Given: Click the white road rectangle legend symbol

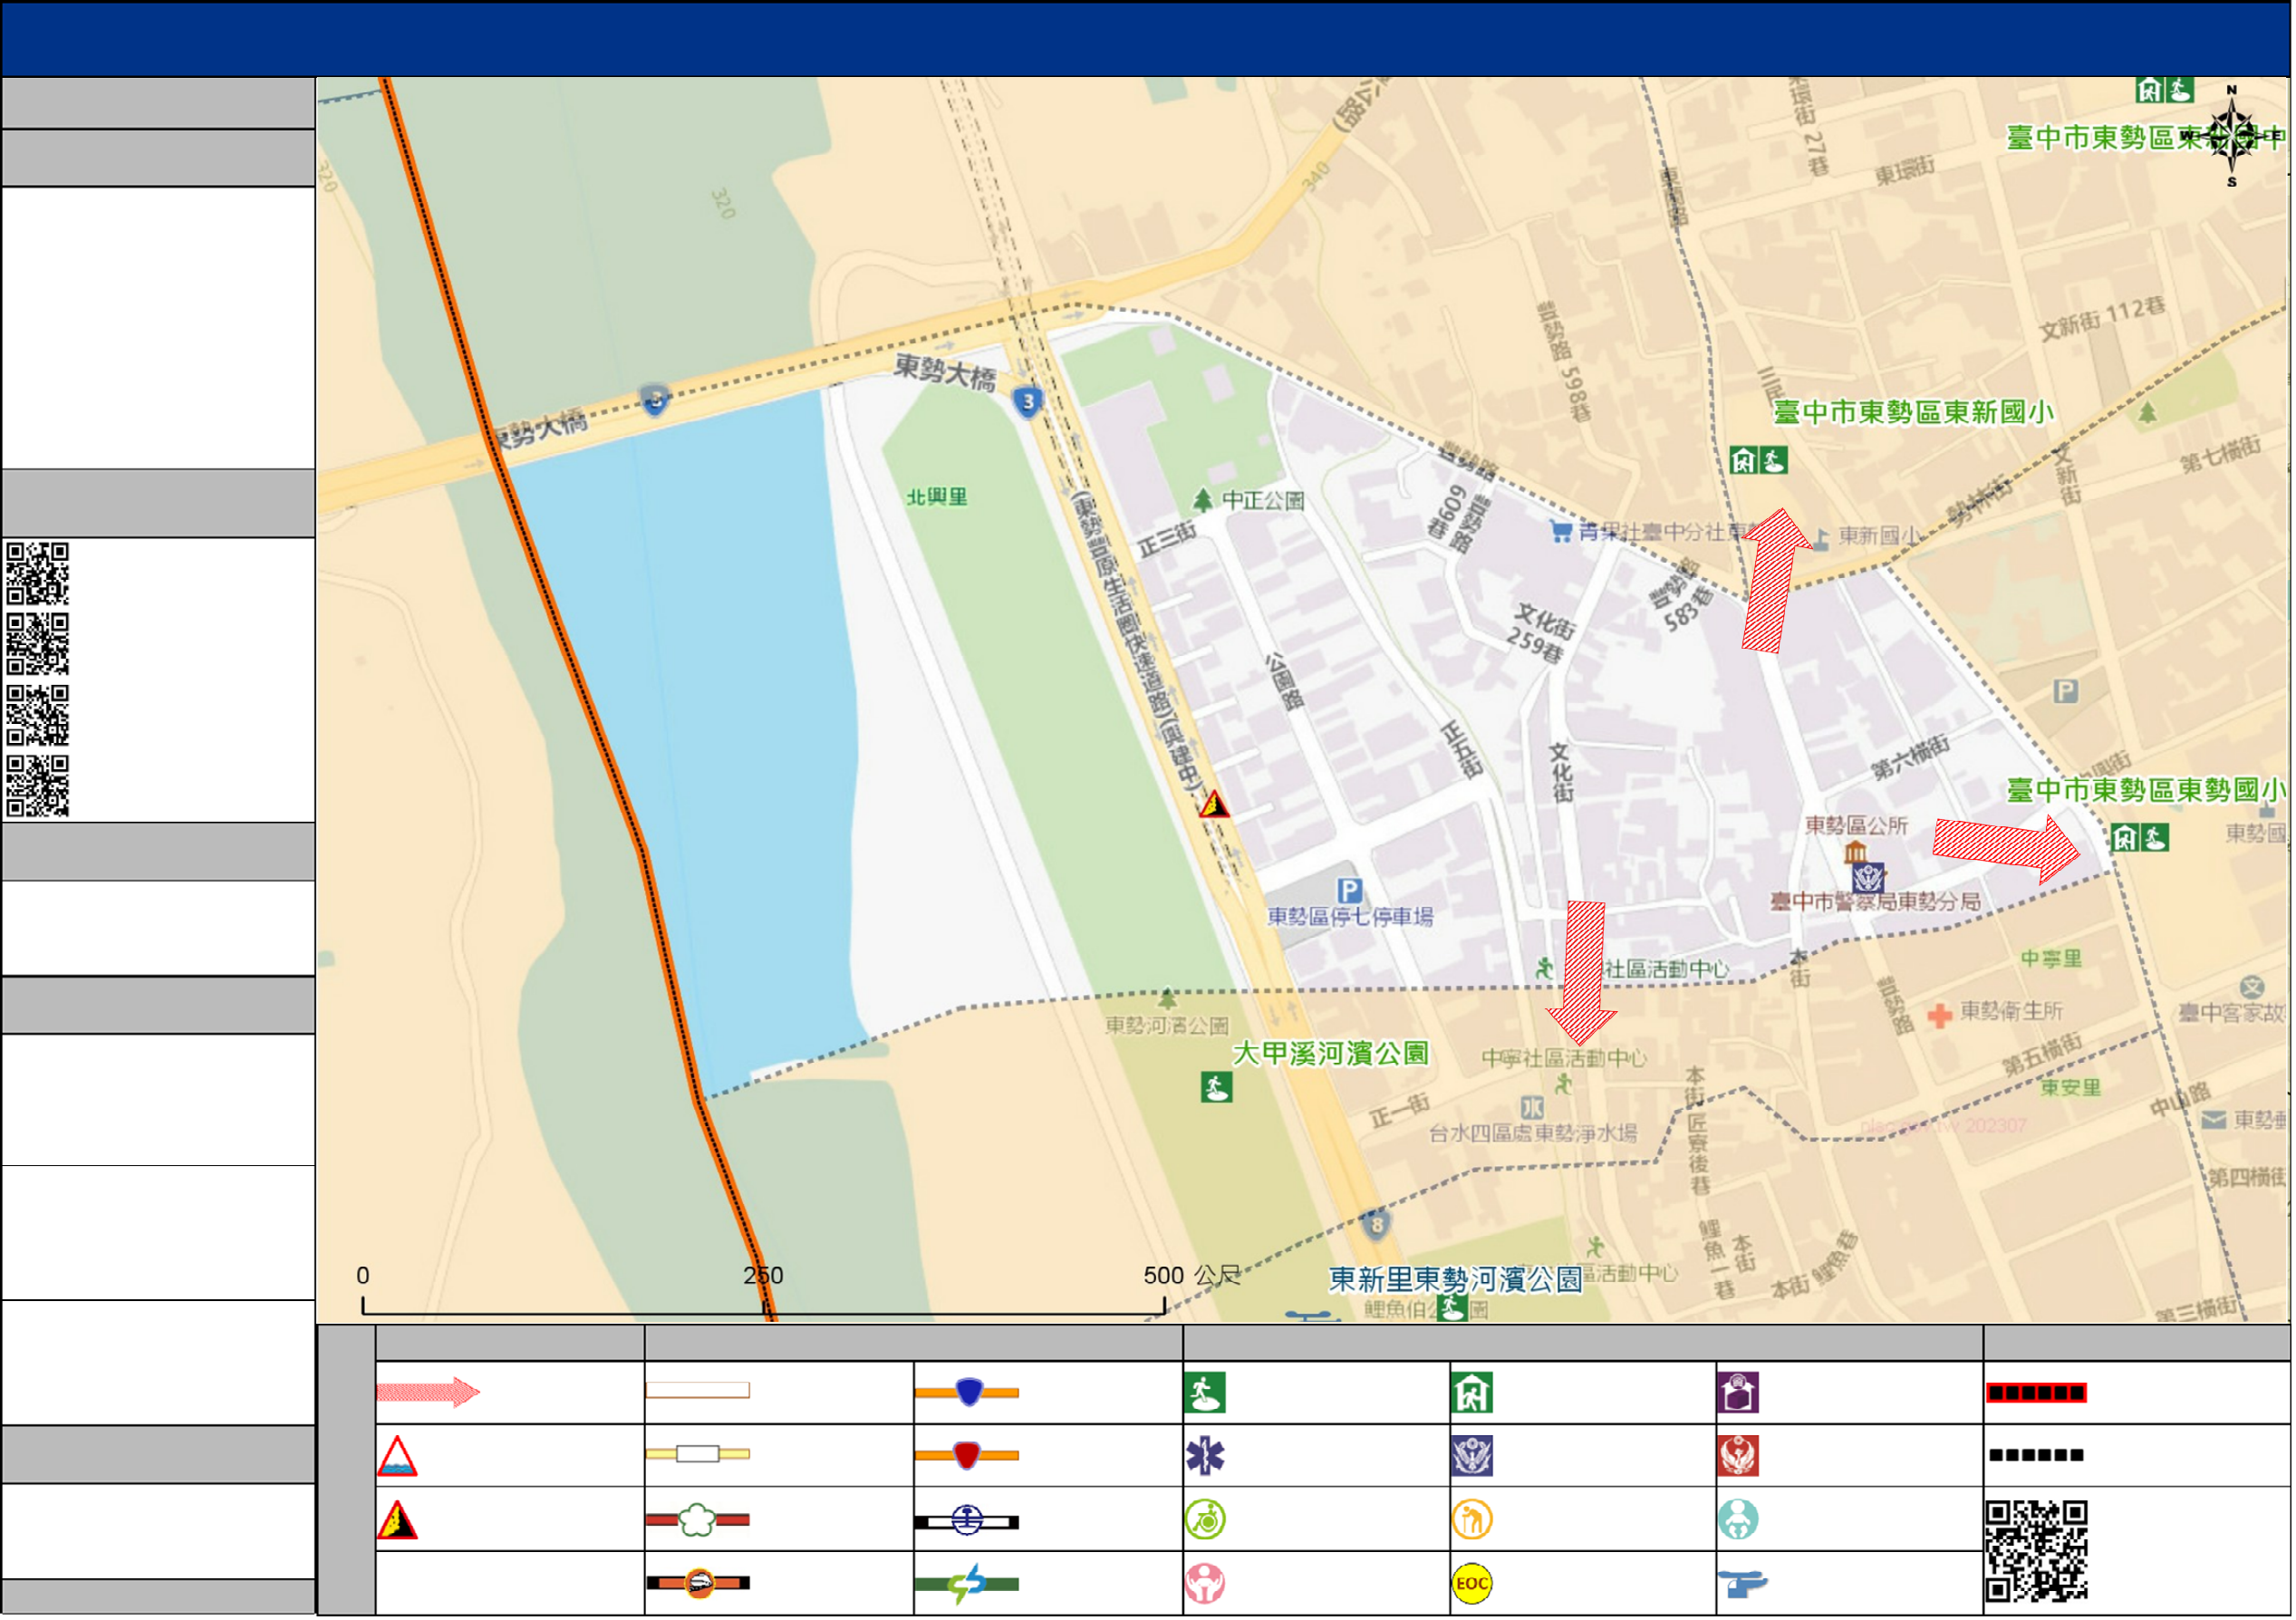Looking at the screenshot, I should (x=698, y=1391).
